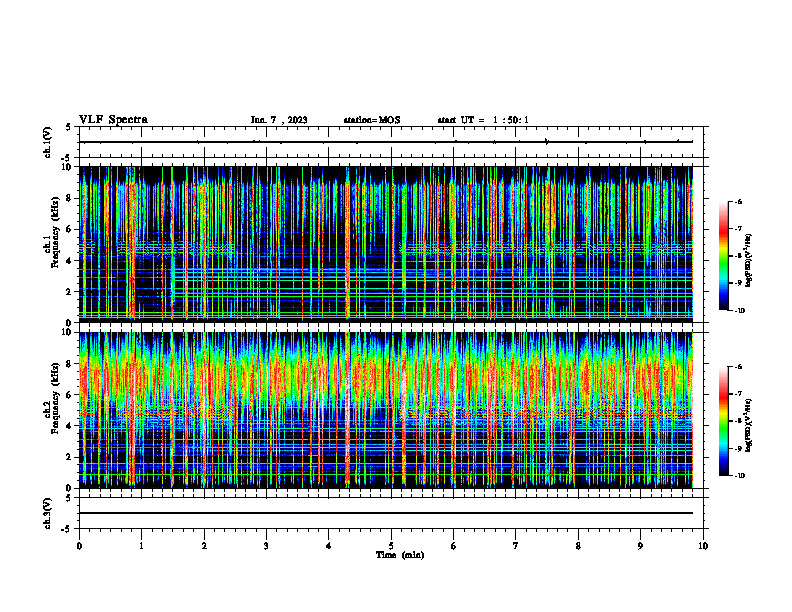Click the "station=MOS" header label
792x612 pixels.
click(372, 120)
